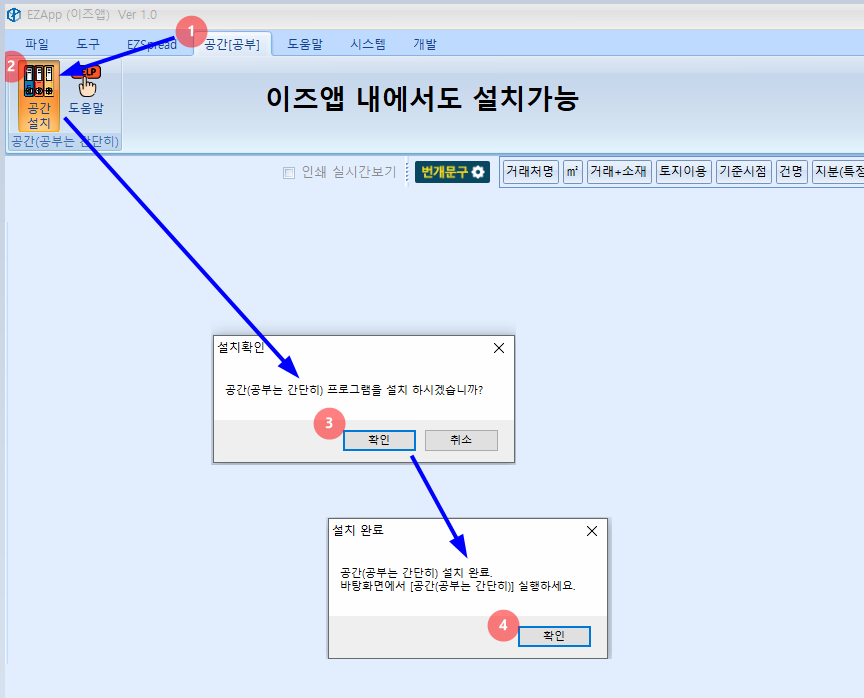Open the 도구 menu

(x=88, y=44)
